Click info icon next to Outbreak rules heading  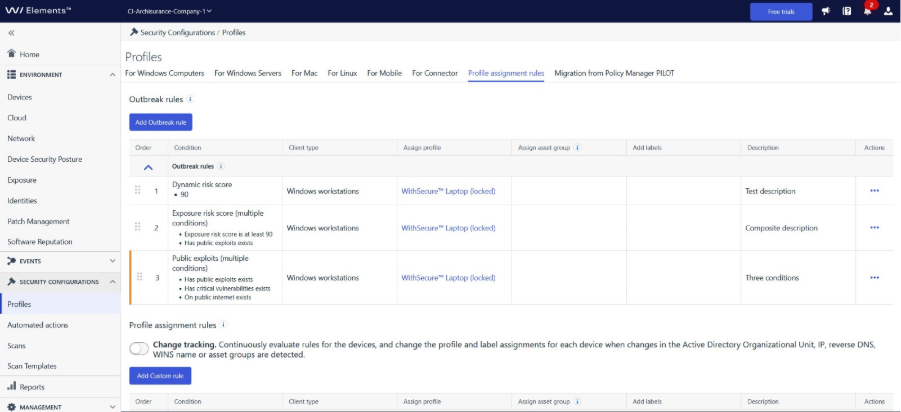tap(191, 99)
